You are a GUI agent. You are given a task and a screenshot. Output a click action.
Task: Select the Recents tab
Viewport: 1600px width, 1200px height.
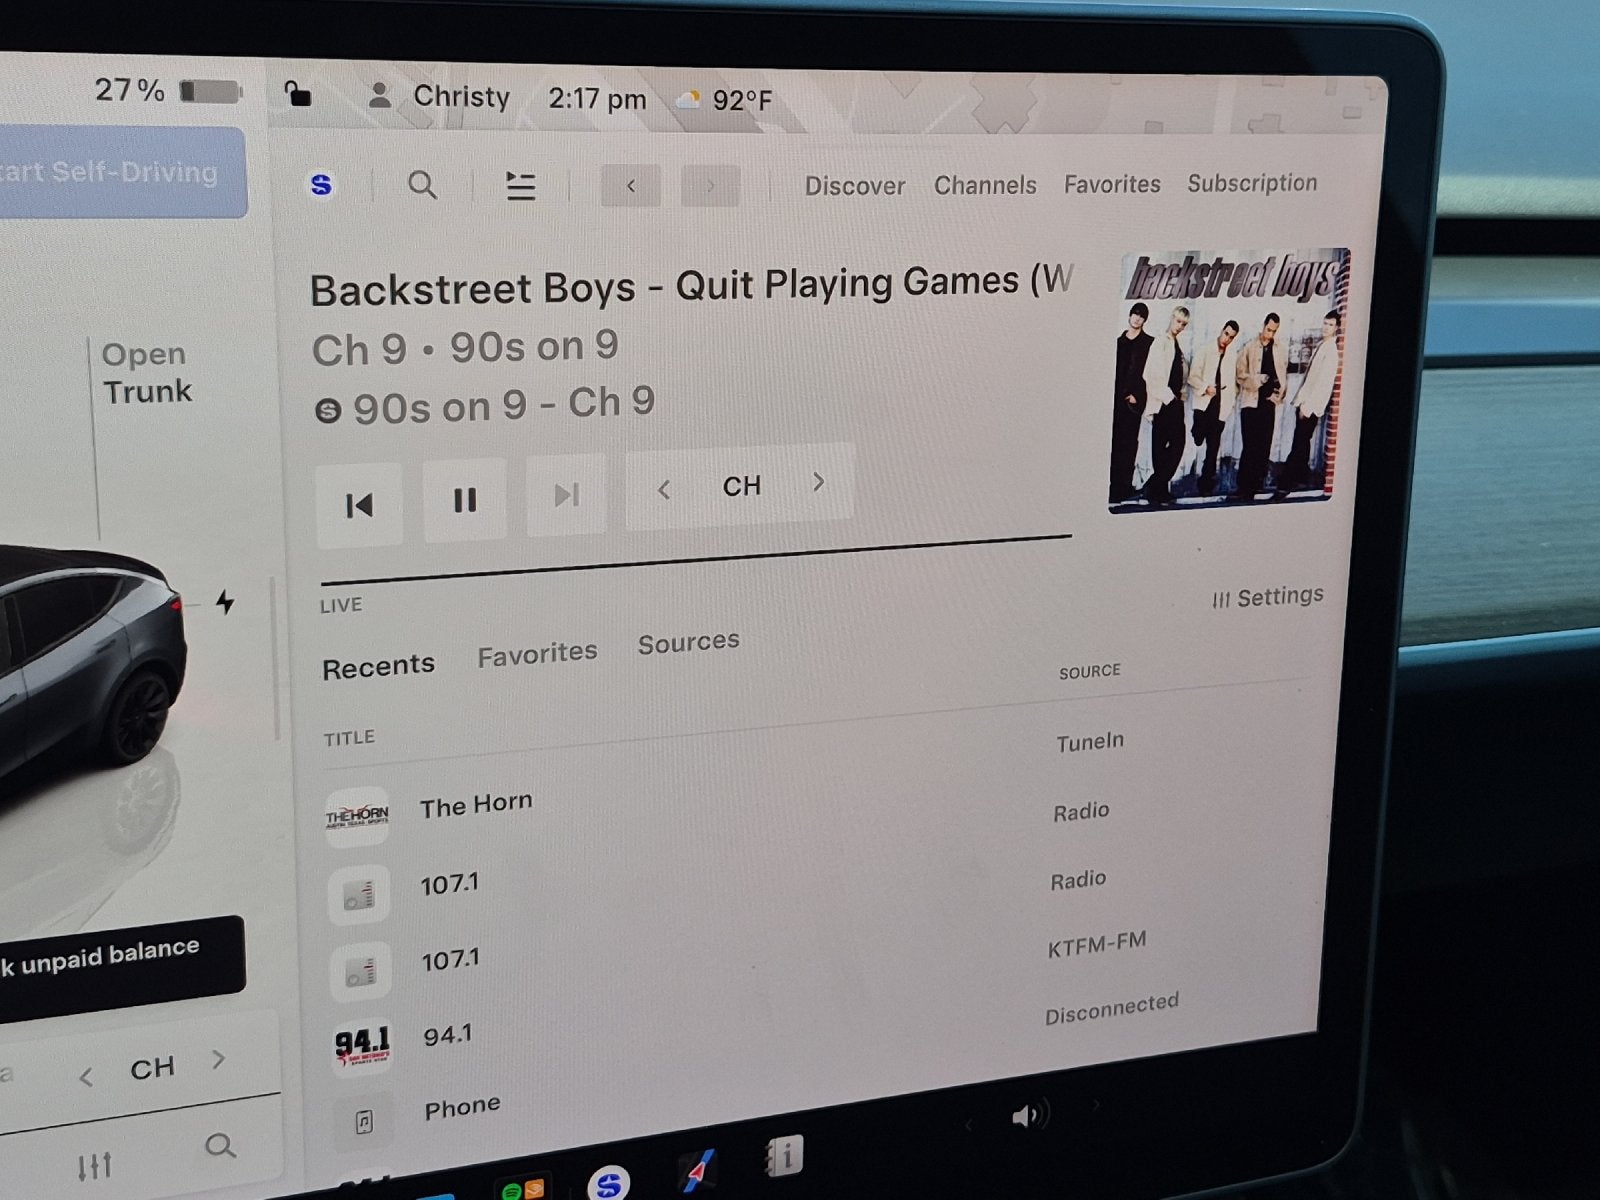[x=378, y=667]
